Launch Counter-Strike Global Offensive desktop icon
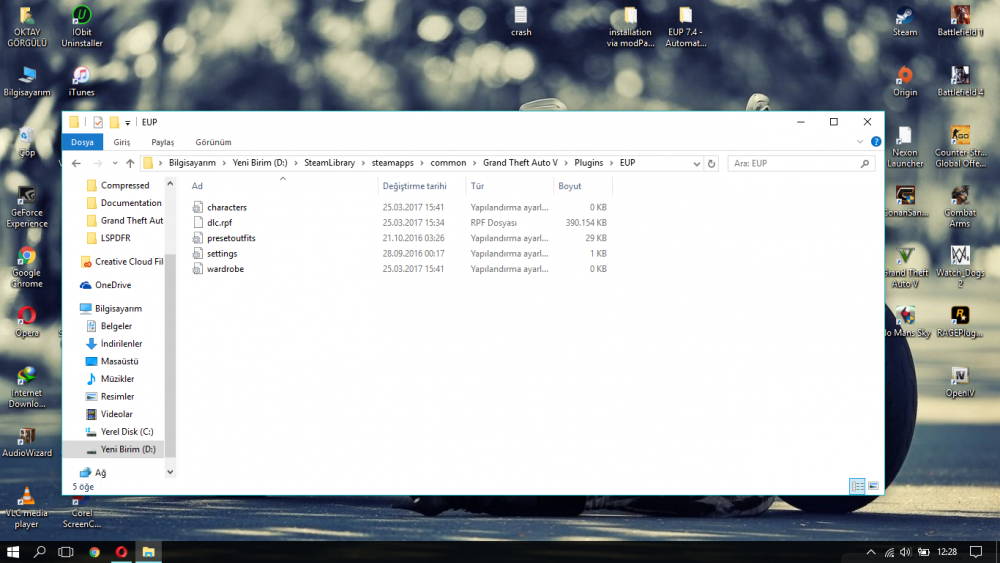1000x563 pixels. tap(960, 147)
